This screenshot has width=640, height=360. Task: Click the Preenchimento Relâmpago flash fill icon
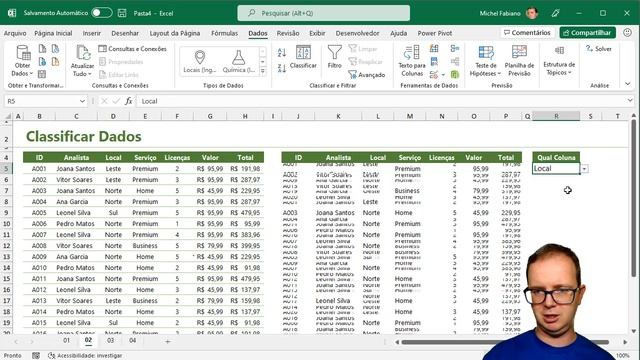coord(434,49)
